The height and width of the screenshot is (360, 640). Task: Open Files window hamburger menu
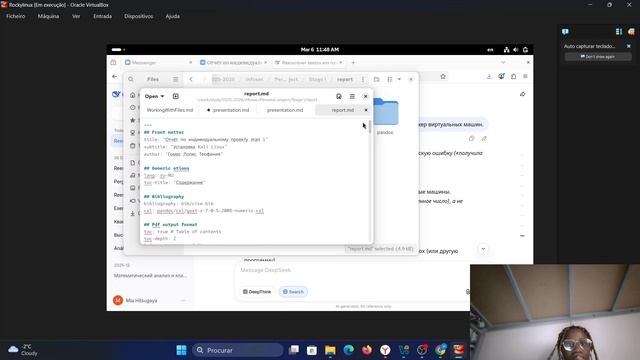click(x=176, y=79)
